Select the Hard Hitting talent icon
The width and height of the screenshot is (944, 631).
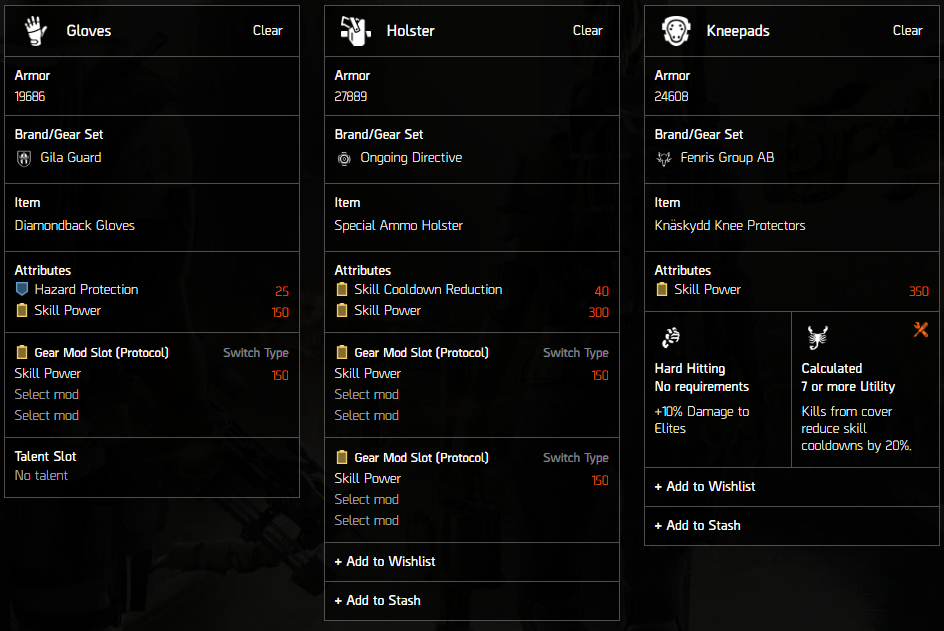[671, 337]
